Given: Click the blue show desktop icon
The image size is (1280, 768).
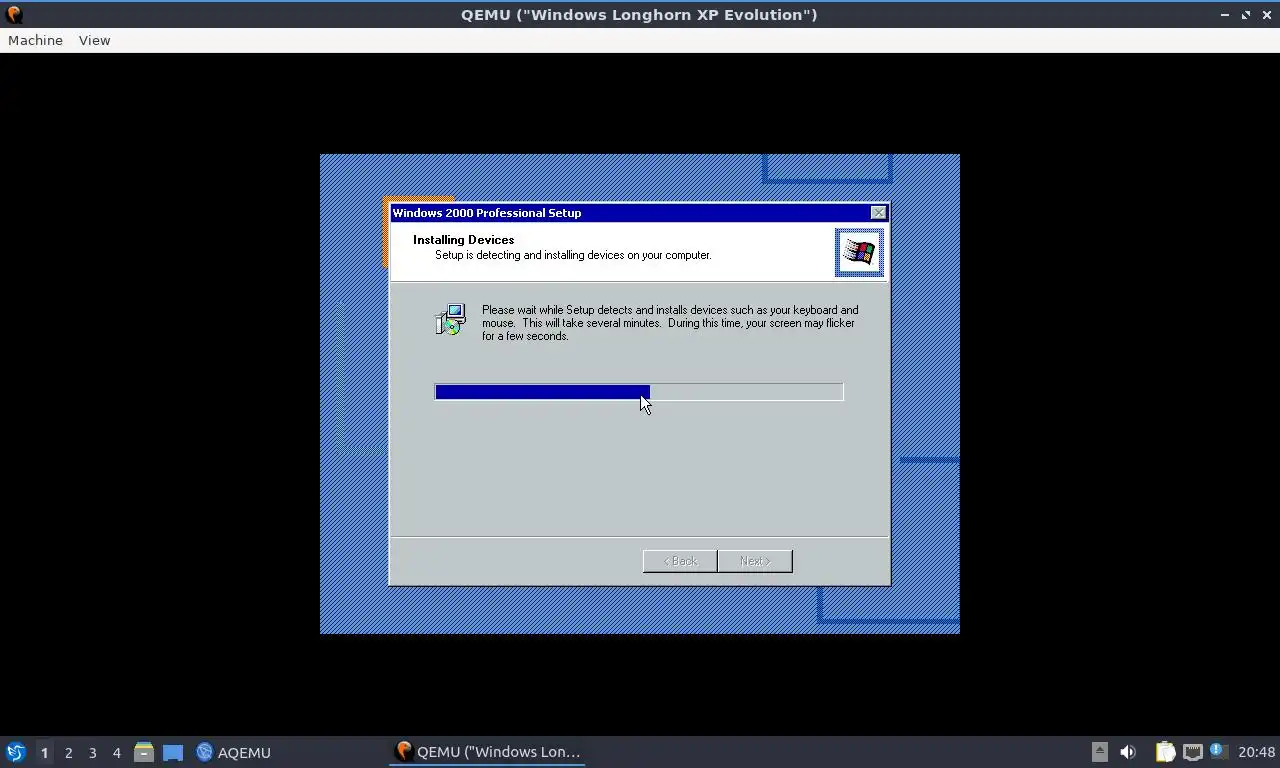Looking at the screenshot, I should (173, 752).
